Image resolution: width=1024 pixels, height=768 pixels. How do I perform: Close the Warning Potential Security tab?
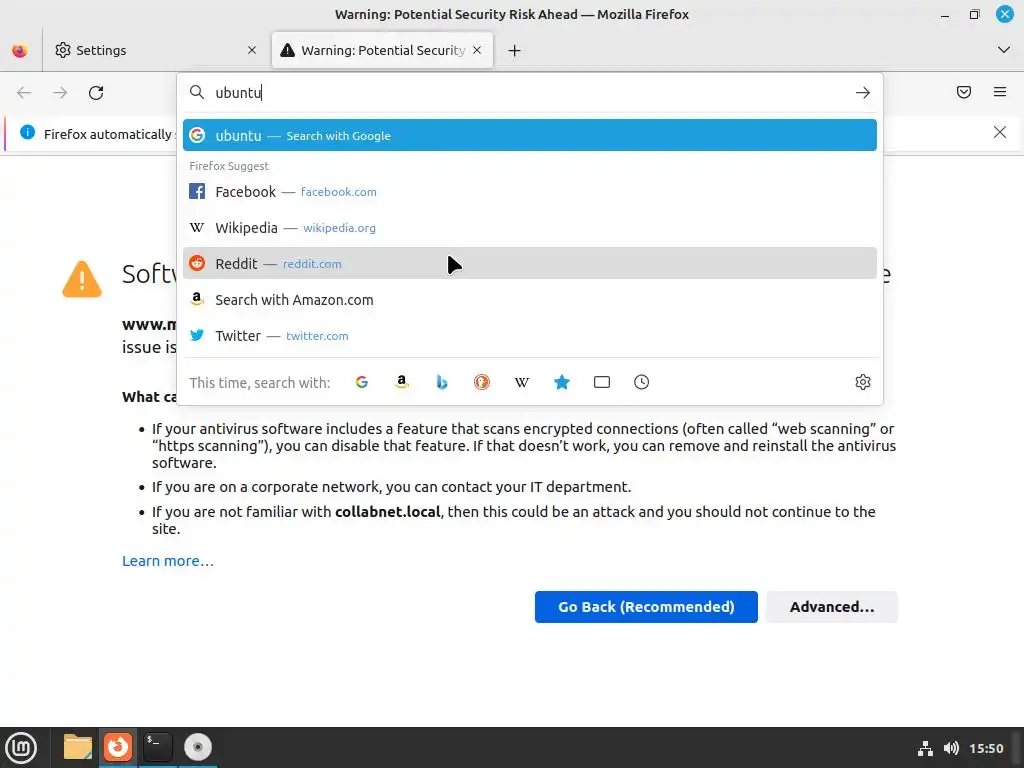[x=477, y=50]
